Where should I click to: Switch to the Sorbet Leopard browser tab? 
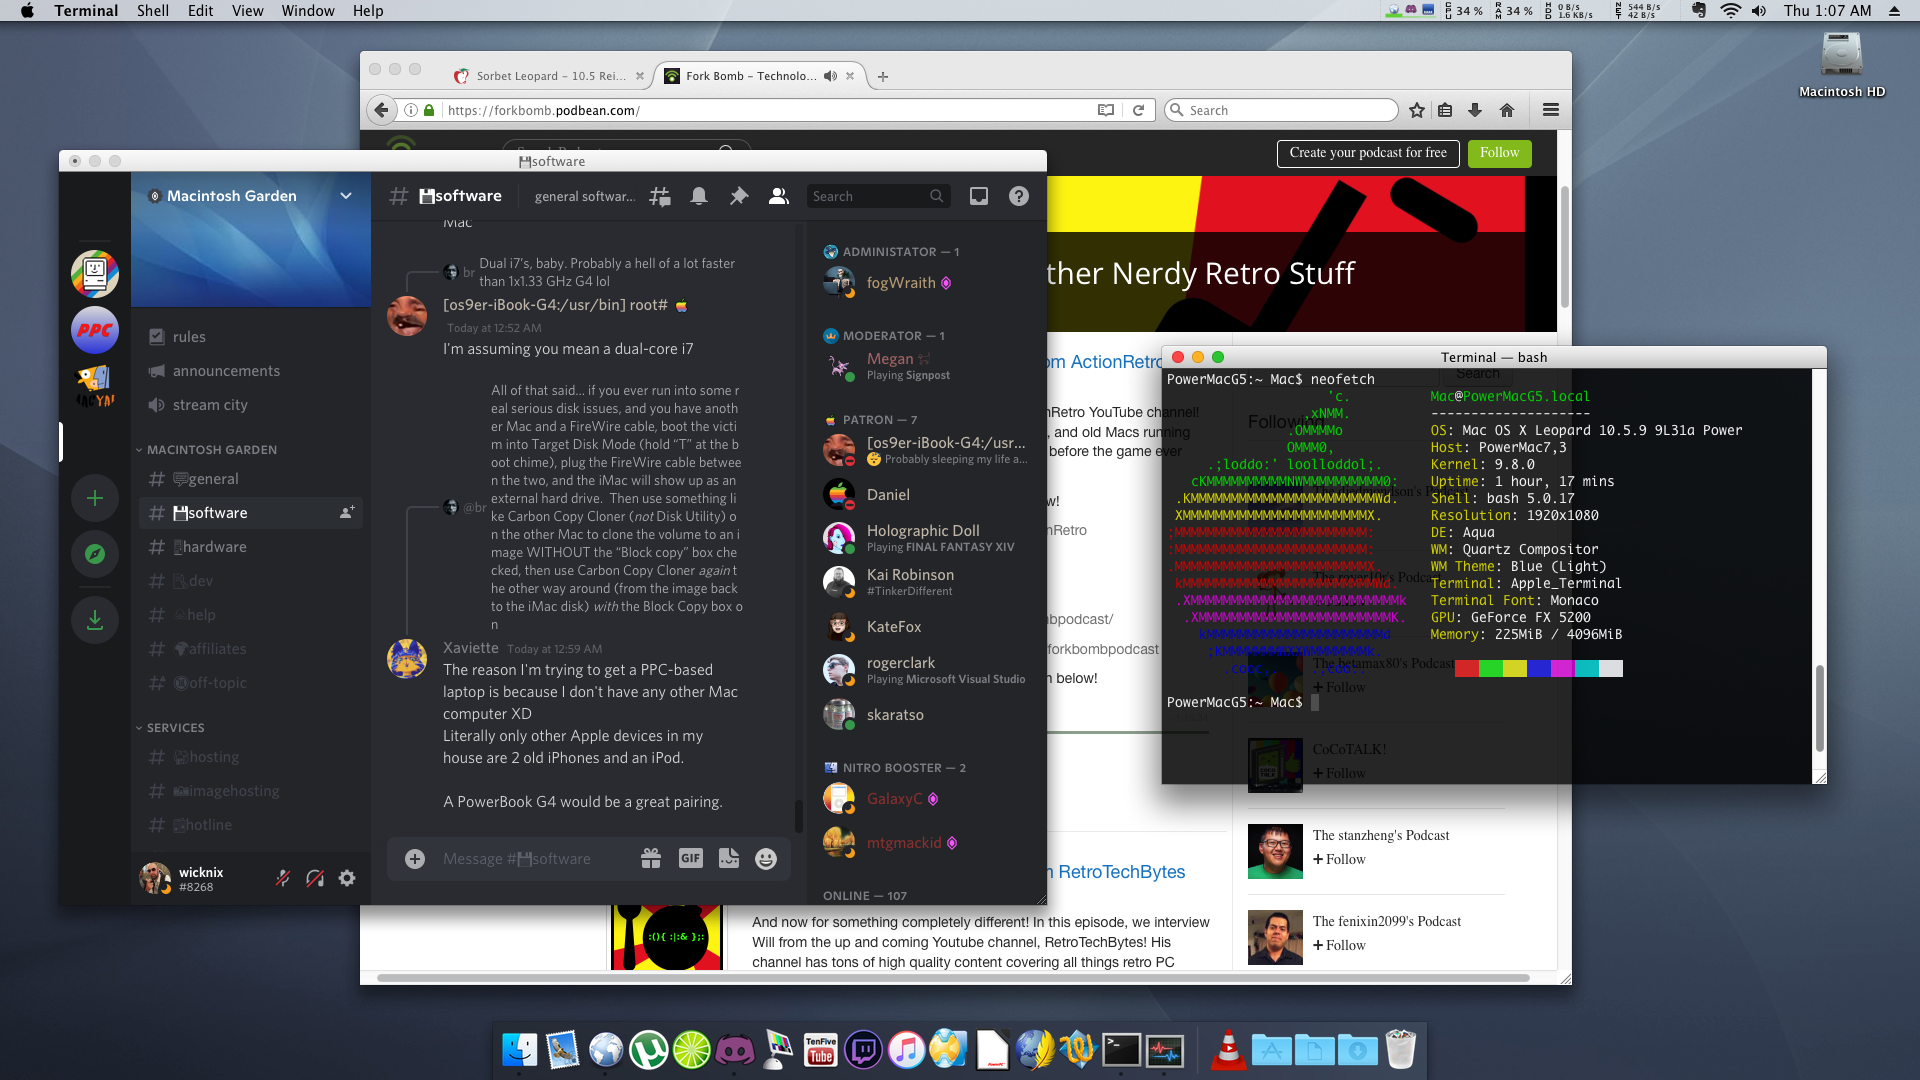(x=549, y=76)
